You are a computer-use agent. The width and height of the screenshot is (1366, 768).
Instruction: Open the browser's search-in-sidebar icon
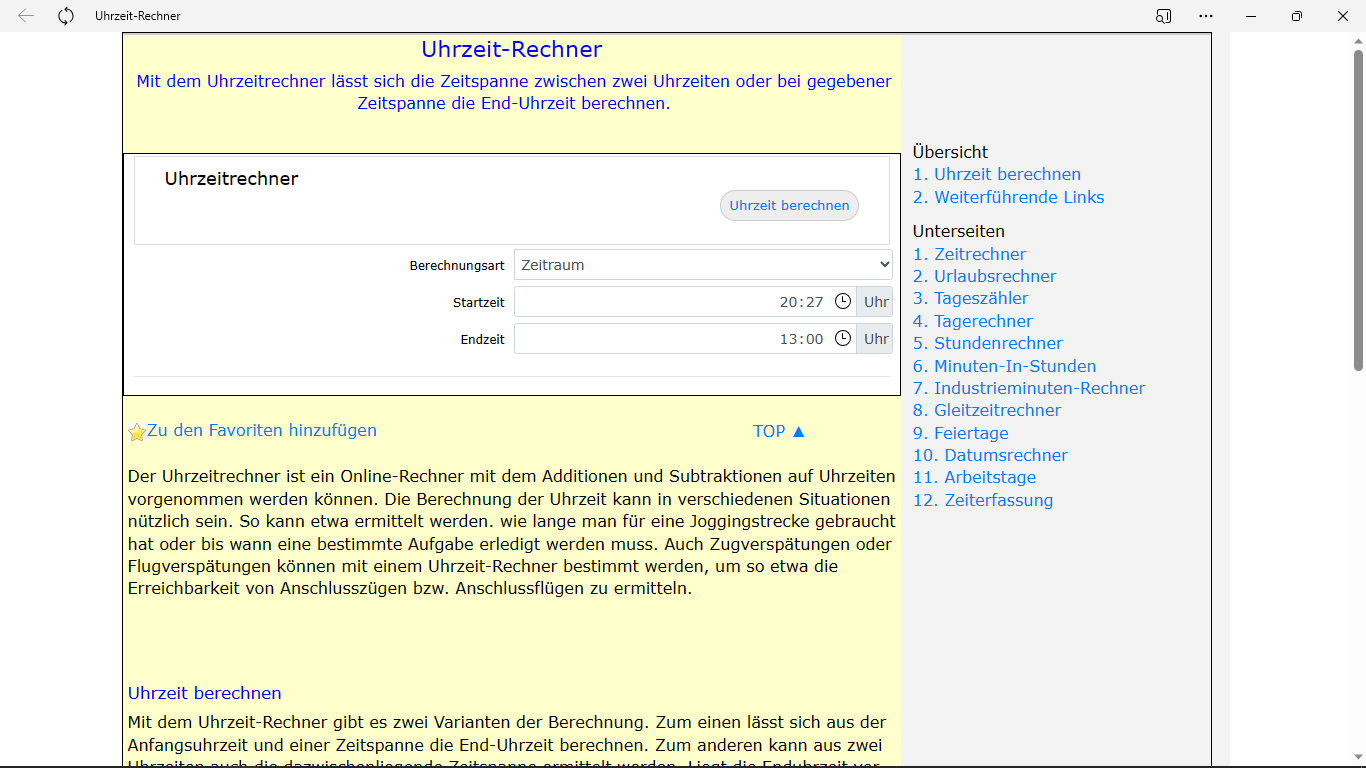coord(1163,16)
